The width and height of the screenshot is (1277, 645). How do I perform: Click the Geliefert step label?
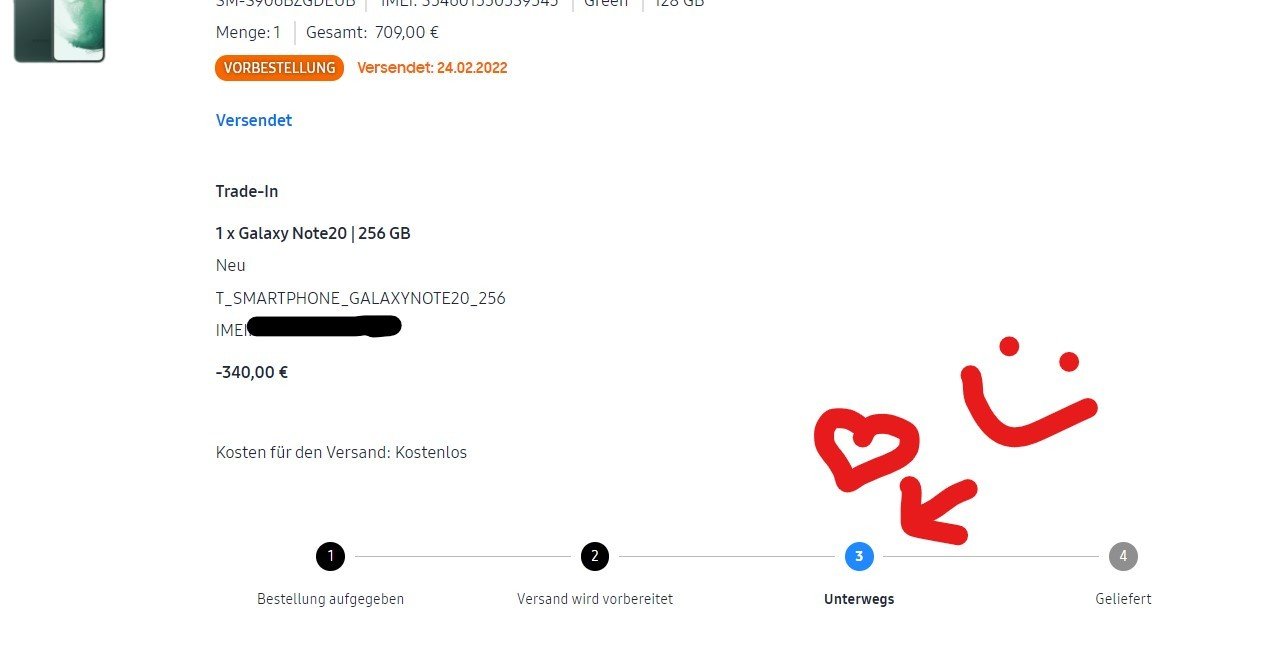(1123, 599)
